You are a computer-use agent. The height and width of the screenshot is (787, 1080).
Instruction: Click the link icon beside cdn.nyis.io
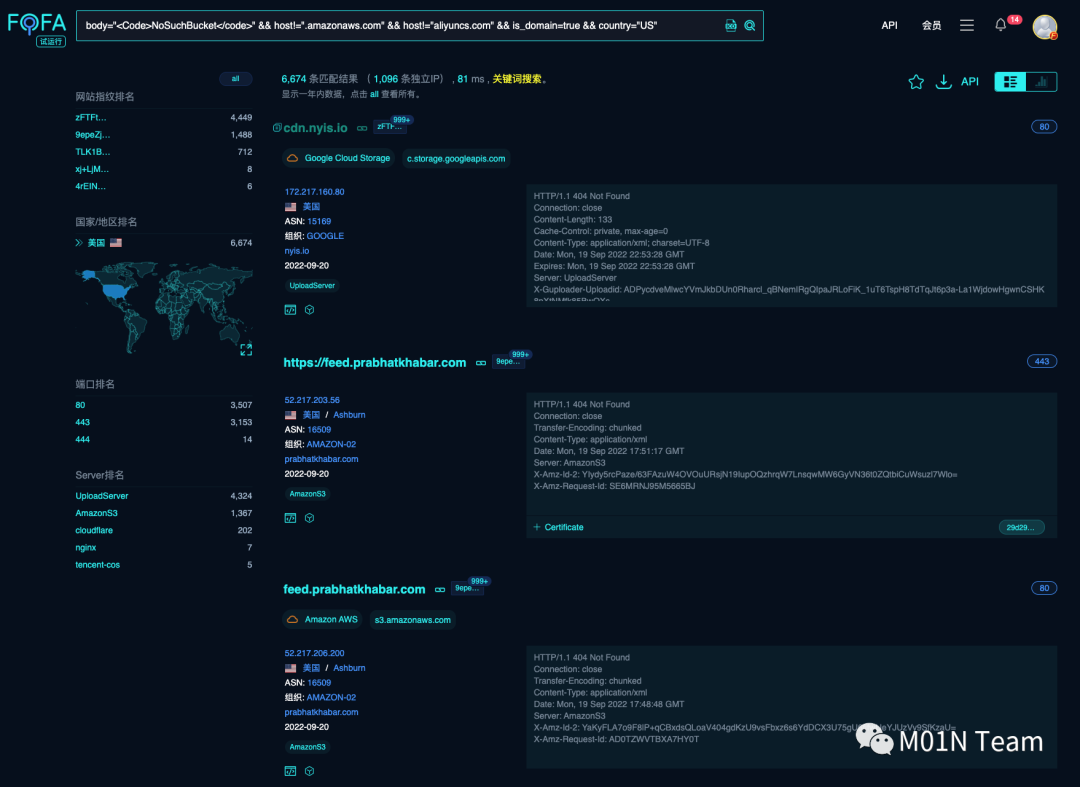pos(362,129)
